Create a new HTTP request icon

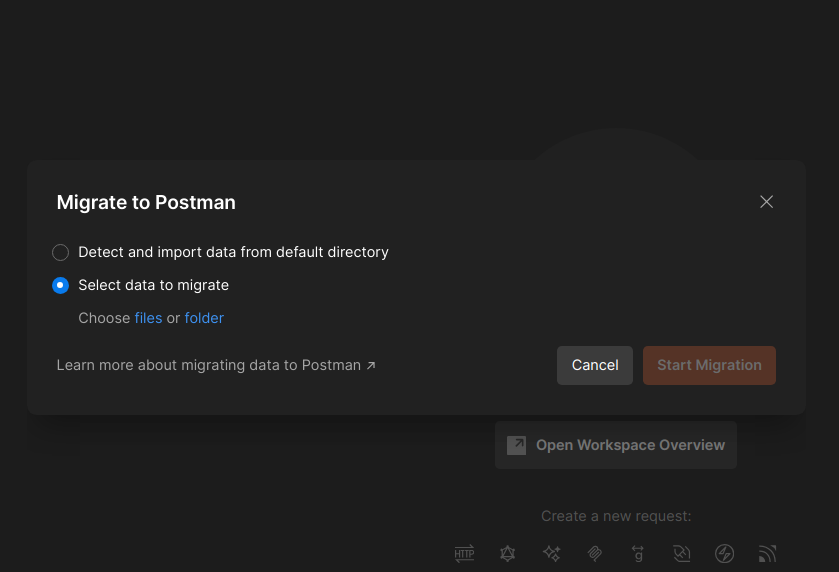[464, 553]
